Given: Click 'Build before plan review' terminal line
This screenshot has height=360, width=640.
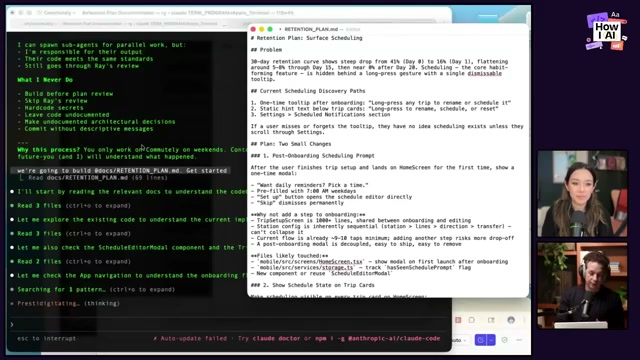Looking at the screenshot, I should 65,94.
